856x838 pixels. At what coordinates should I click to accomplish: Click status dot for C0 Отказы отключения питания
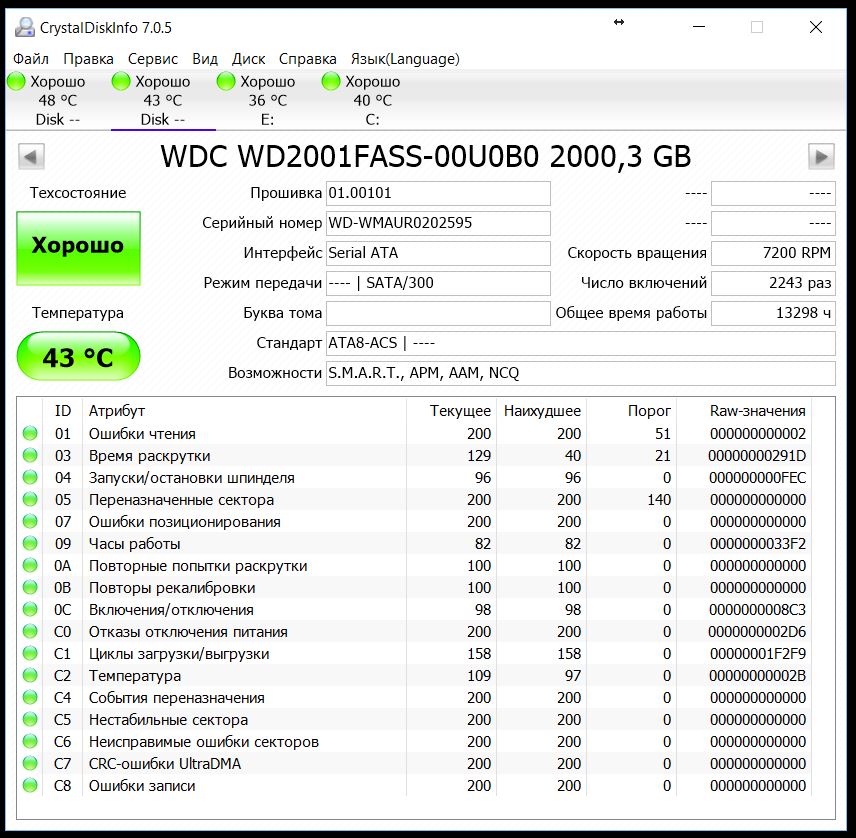pyautogui.click(x=30, y=632)
